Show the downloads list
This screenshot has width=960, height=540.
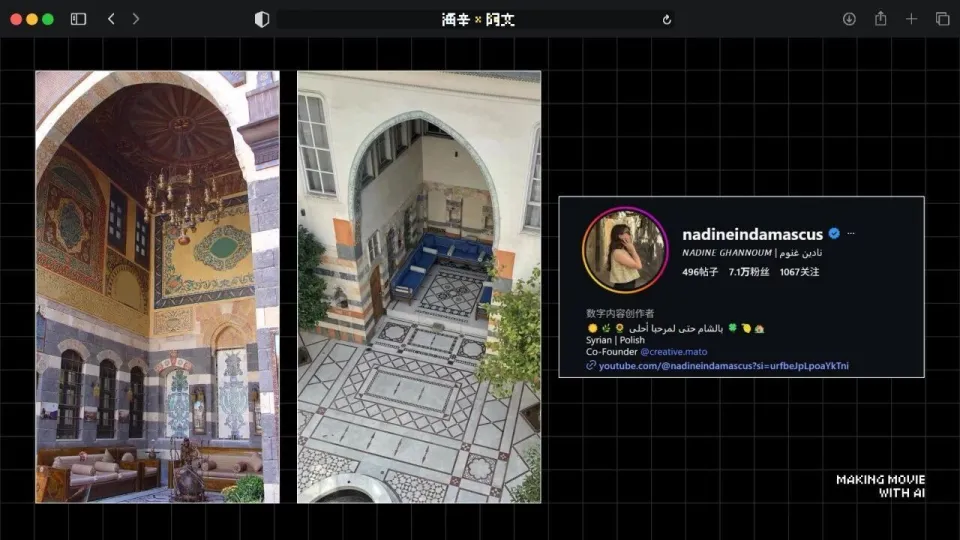point(849,19)
